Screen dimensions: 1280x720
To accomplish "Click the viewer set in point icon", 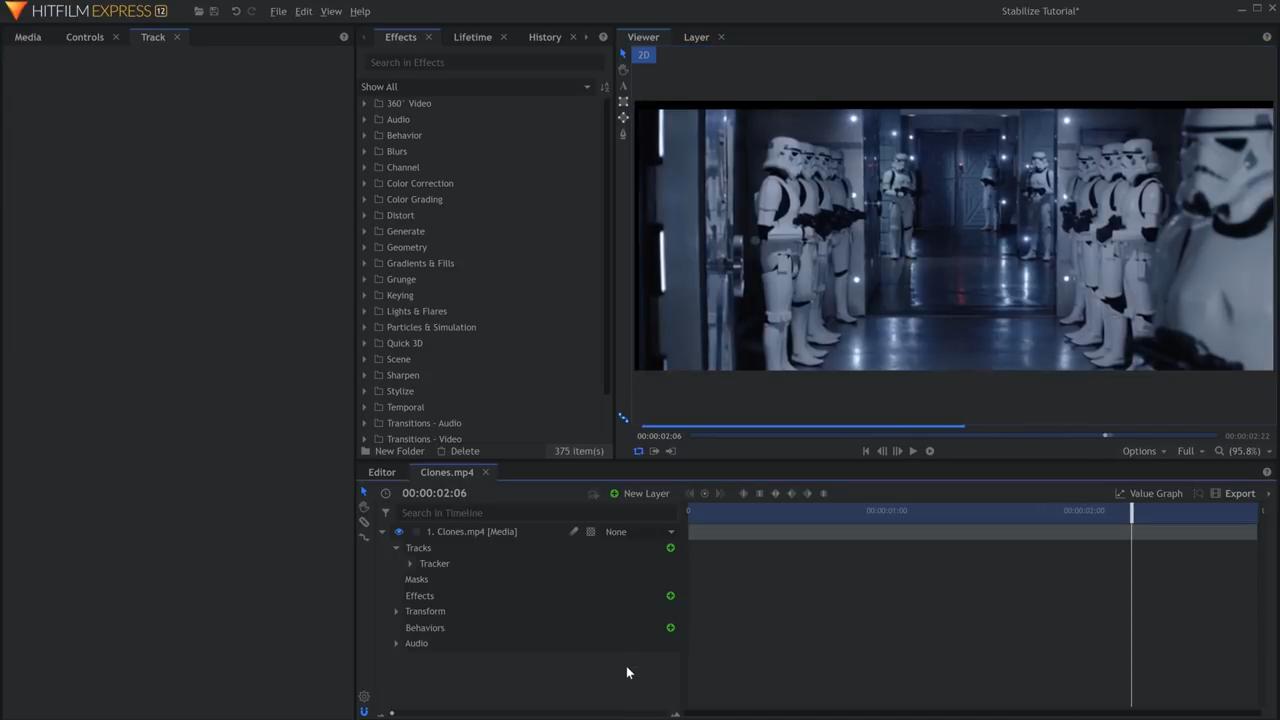I will [654, 451].
